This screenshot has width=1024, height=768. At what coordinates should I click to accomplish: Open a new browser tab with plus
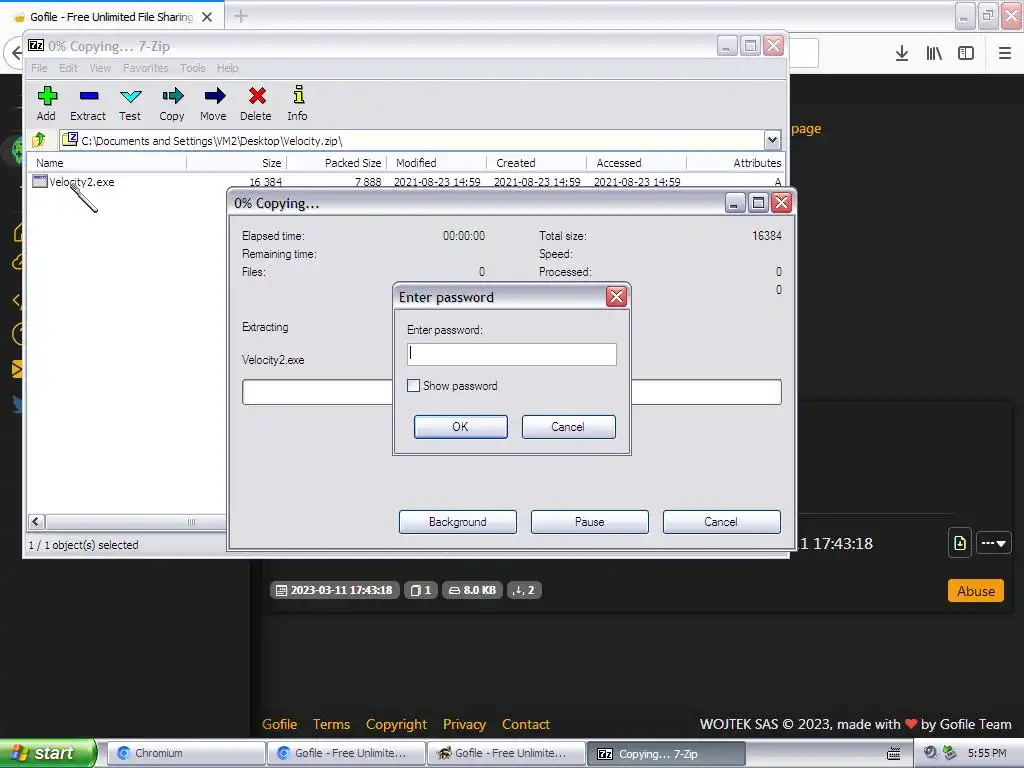tap(240, 16)
